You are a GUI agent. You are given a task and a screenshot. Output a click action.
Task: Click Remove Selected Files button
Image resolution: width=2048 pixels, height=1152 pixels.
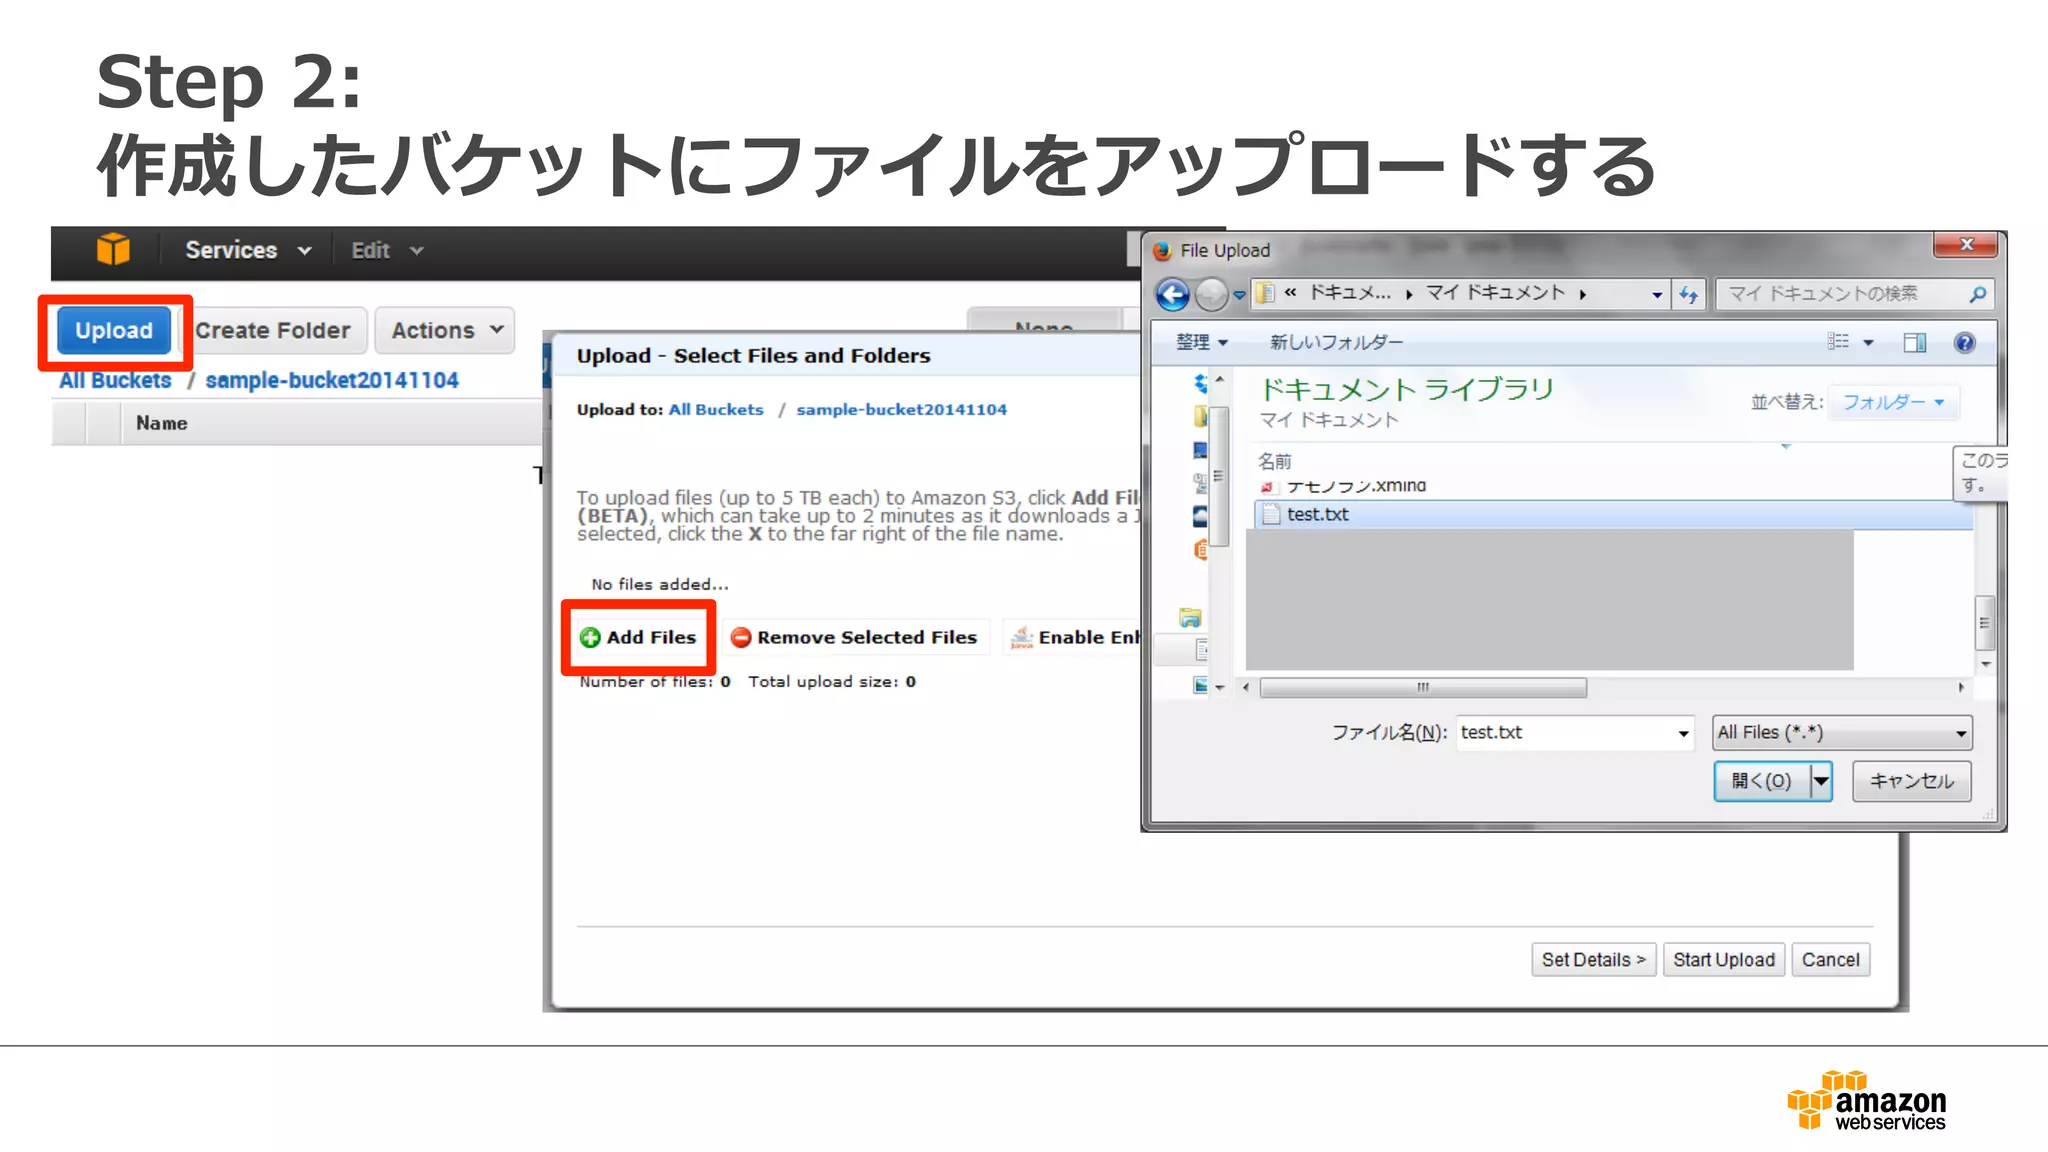point(854,637)
